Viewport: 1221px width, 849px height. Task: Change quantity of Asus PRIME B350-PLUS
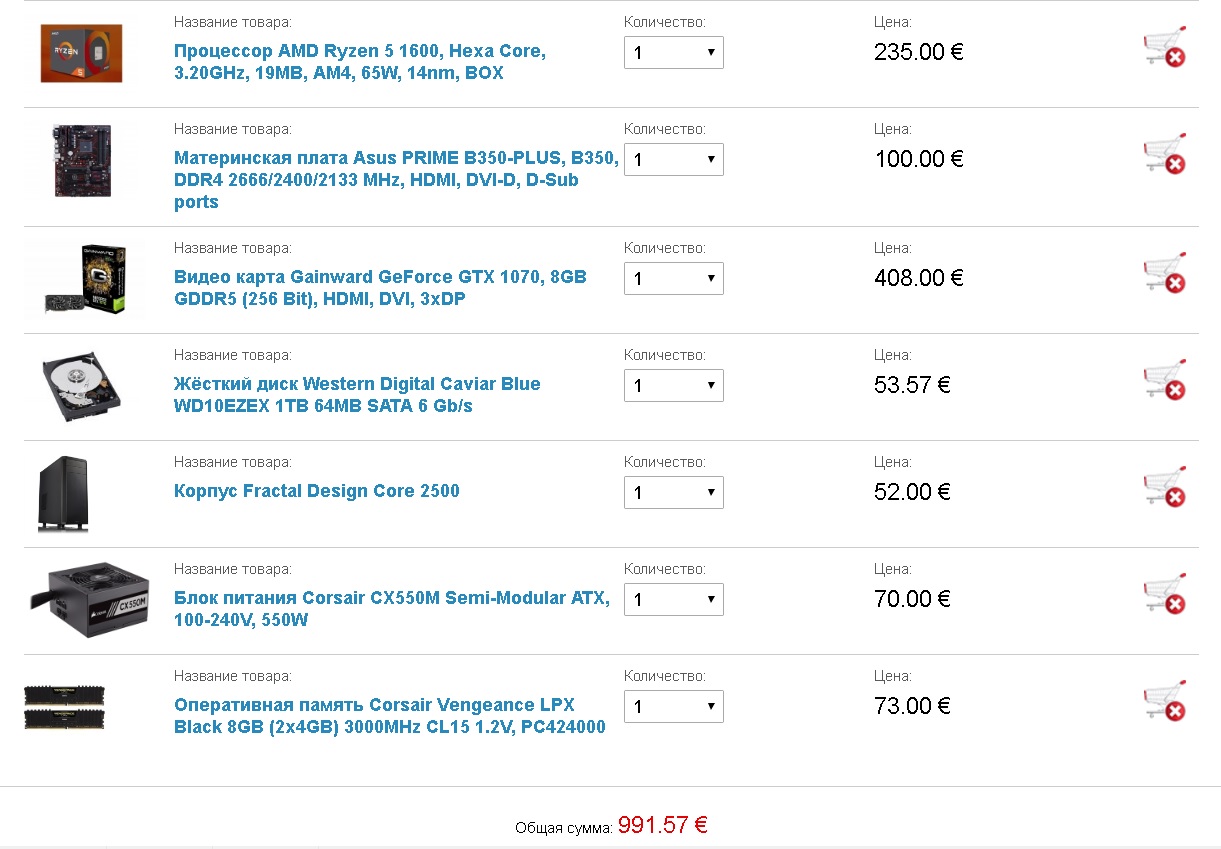[673, 160]
